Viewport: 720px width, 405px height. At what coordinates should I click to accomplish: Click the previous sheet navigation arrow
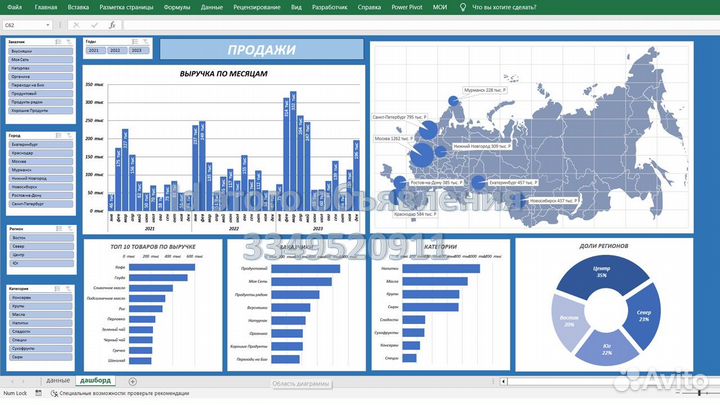pos(12,381)
